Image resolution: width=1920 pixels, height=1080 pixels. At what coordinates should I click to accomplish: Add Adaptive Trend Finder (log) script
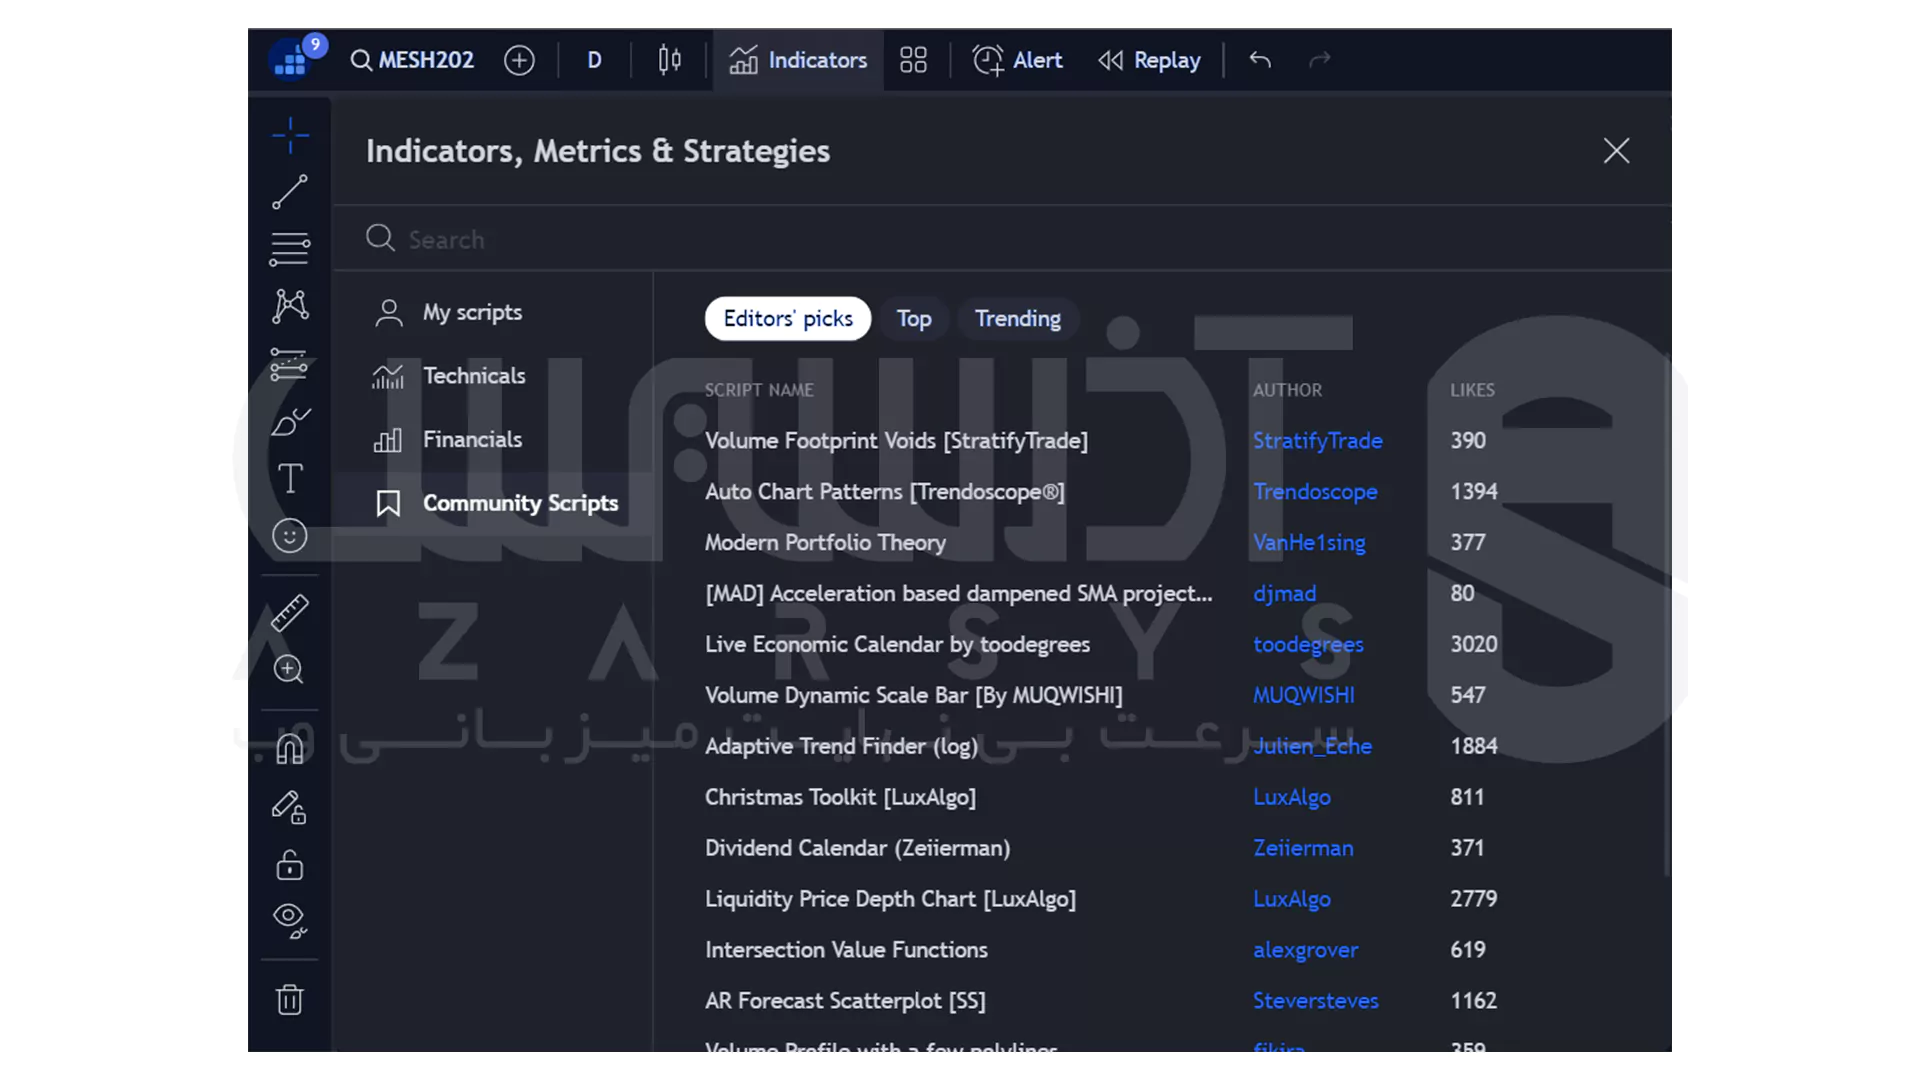point(841,746)
